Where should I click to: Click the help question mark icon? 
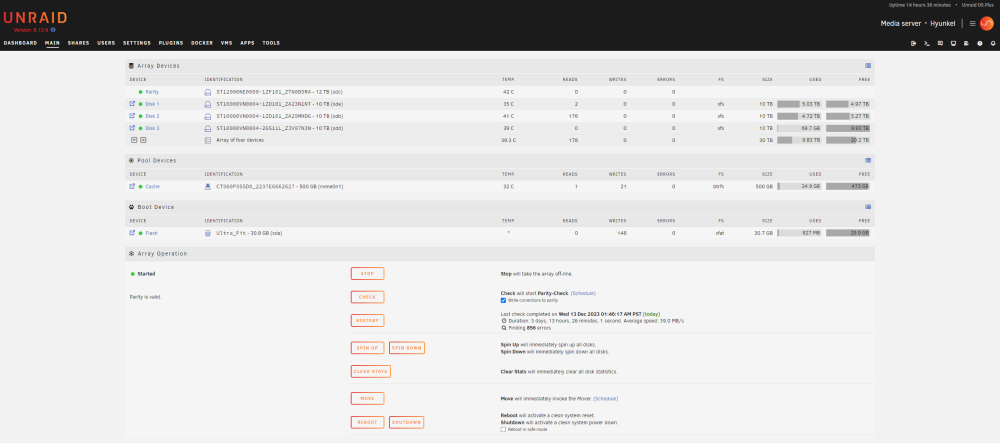[980, 43]
